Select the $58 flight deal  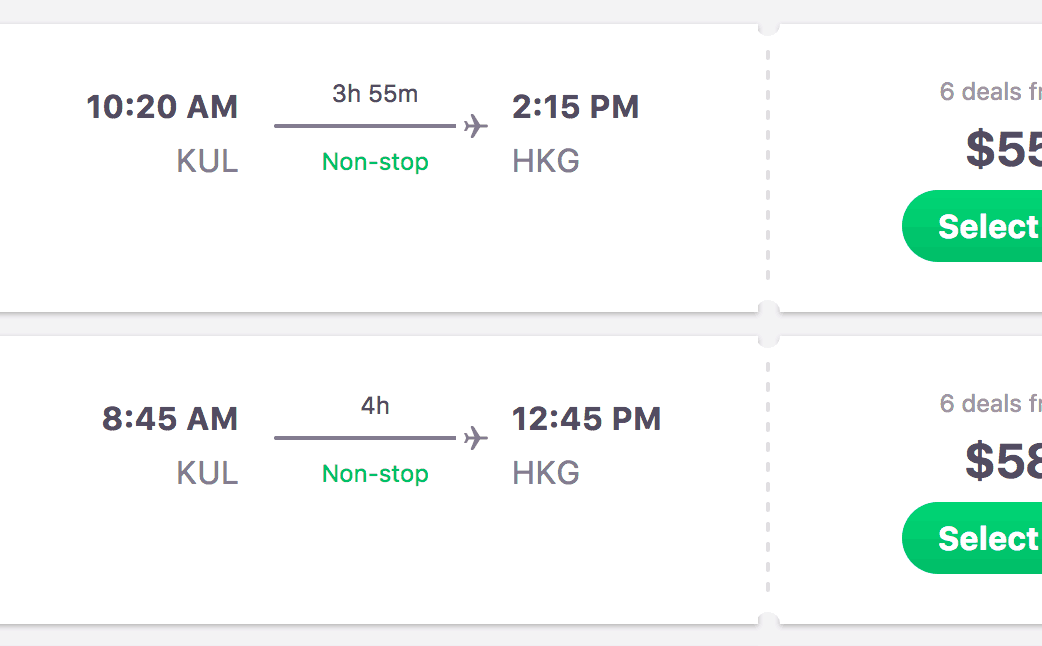(975, 539)
